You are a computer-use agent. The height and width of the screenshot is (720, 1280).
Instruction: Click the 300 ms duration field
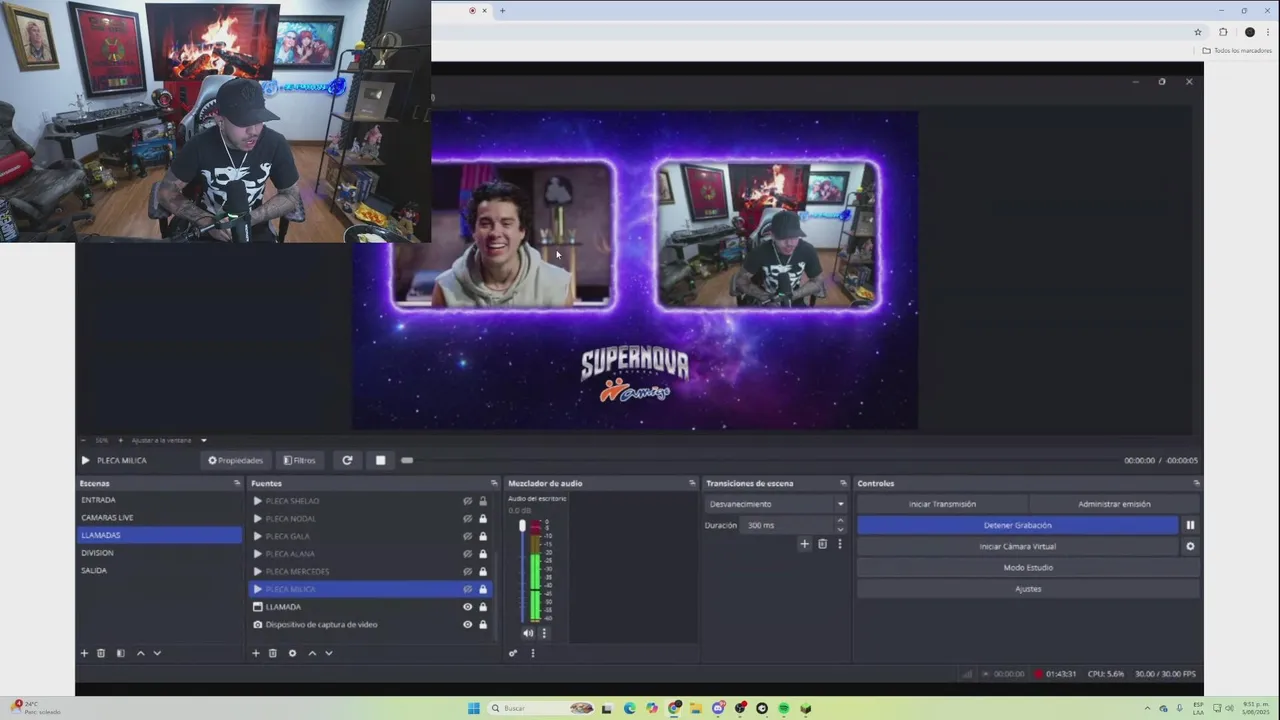[x=789, y=525]
